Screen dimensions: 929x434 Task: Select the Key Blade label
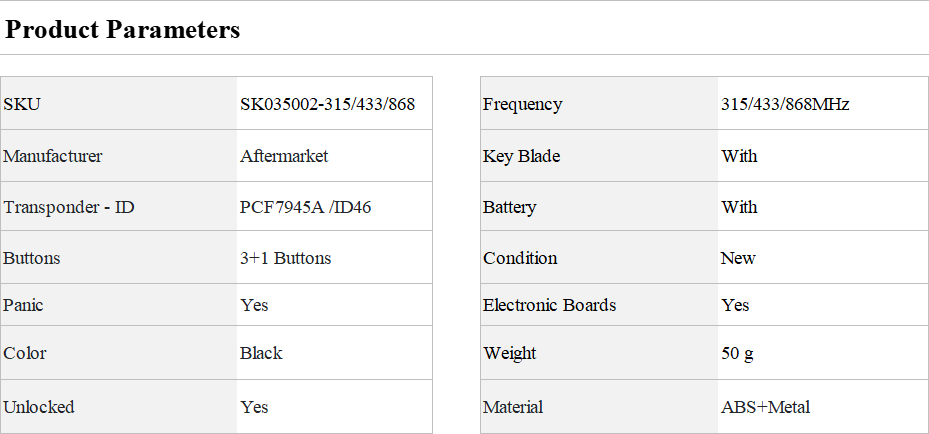pyautogui.click(x=521, y=156)
